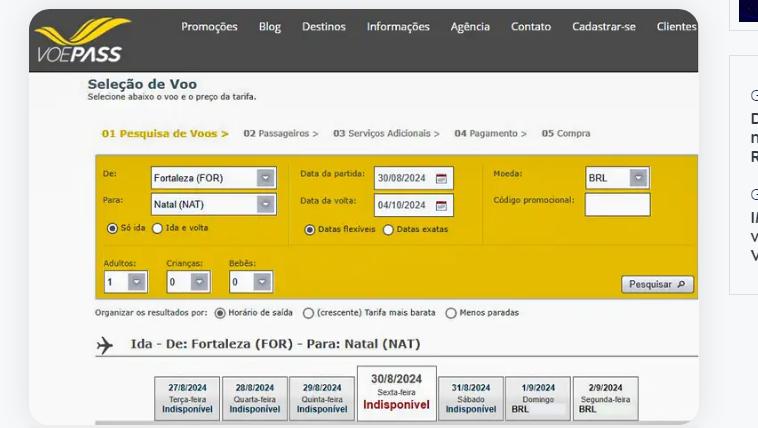Select the 'Ida e volta' round-trip option
This screenshot has width=758, height=428.
[x=157, y=228]
